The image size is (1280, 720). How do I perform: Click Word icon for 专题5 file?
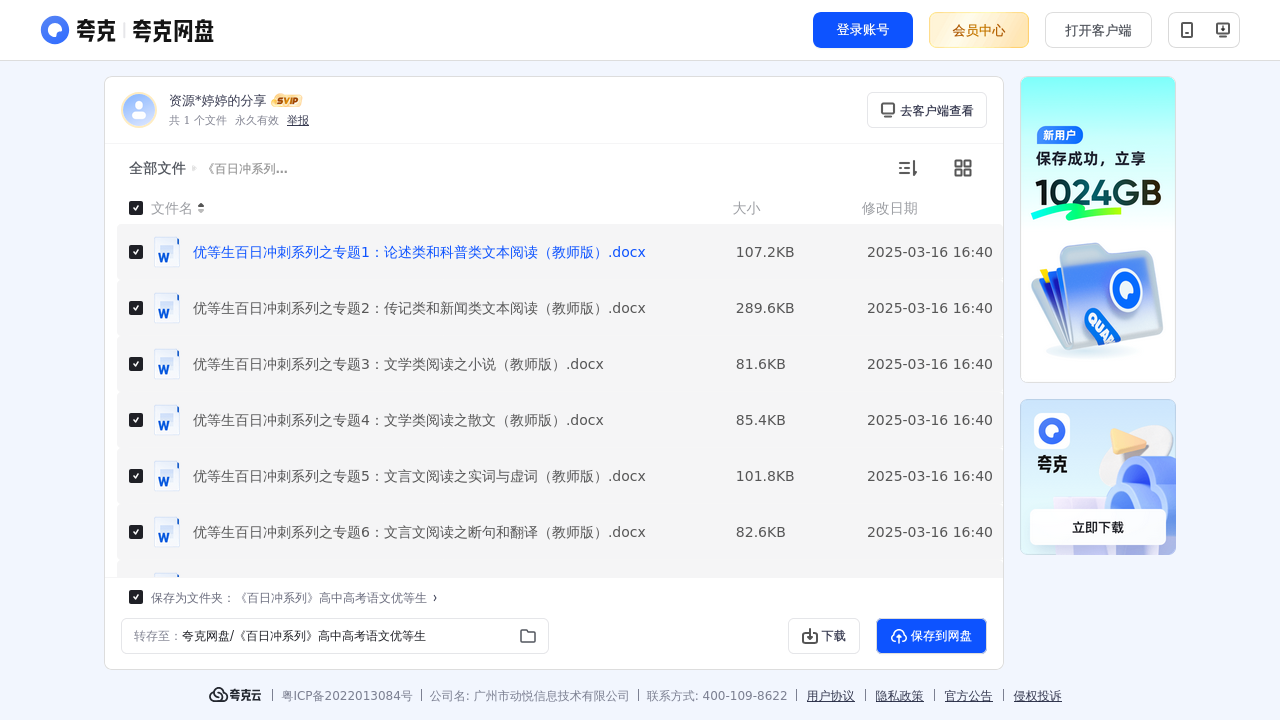coord(167,476)
